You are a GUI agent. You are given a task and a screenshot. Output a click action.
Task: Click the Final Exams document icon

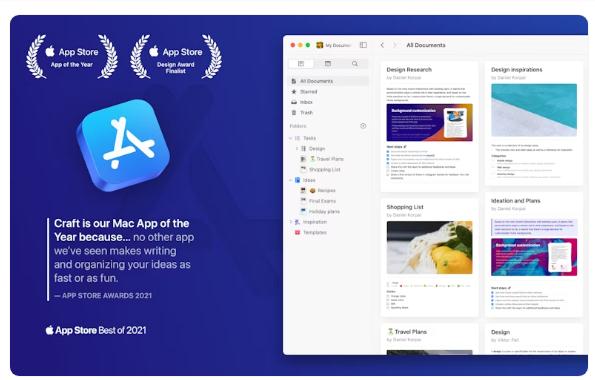click(303, 201)
